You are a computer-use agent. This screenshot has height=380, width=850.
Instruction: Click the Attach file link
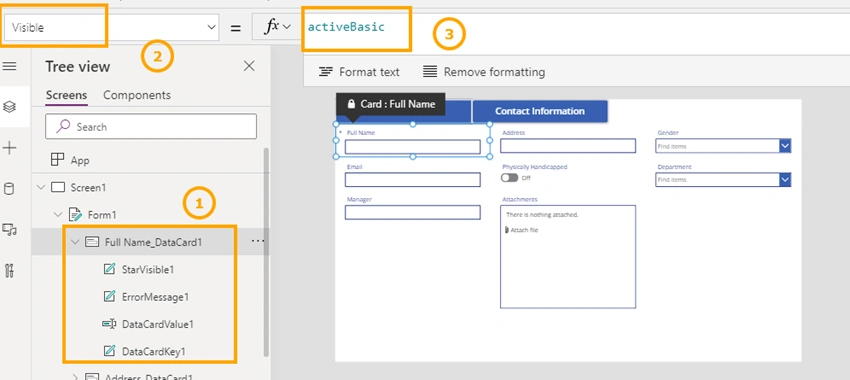(x=524, y=230)
